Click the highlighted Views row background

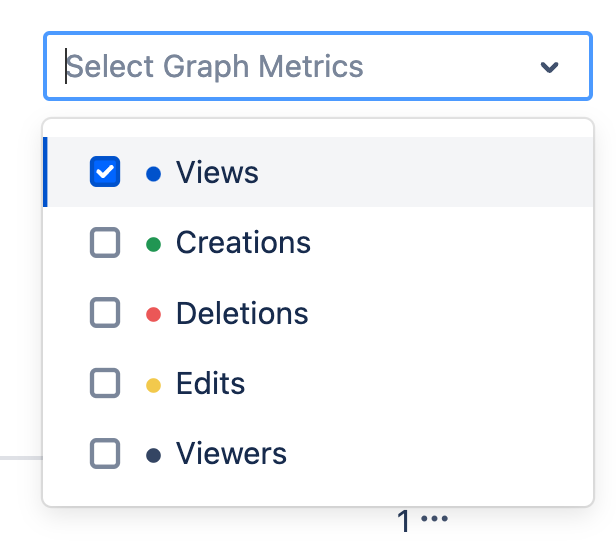click(x=420, y=172)
